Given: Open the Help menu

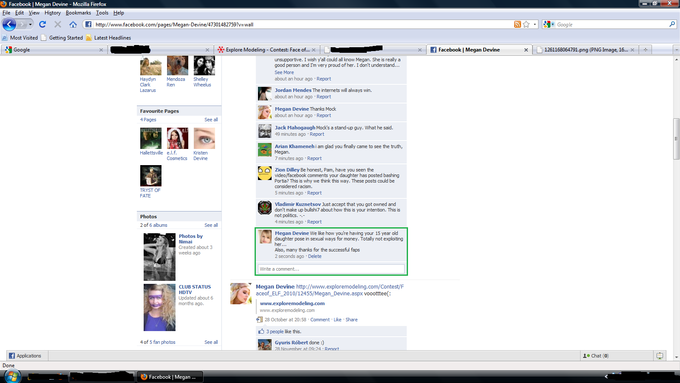Looking at the screenshot, I should point(118,13).
